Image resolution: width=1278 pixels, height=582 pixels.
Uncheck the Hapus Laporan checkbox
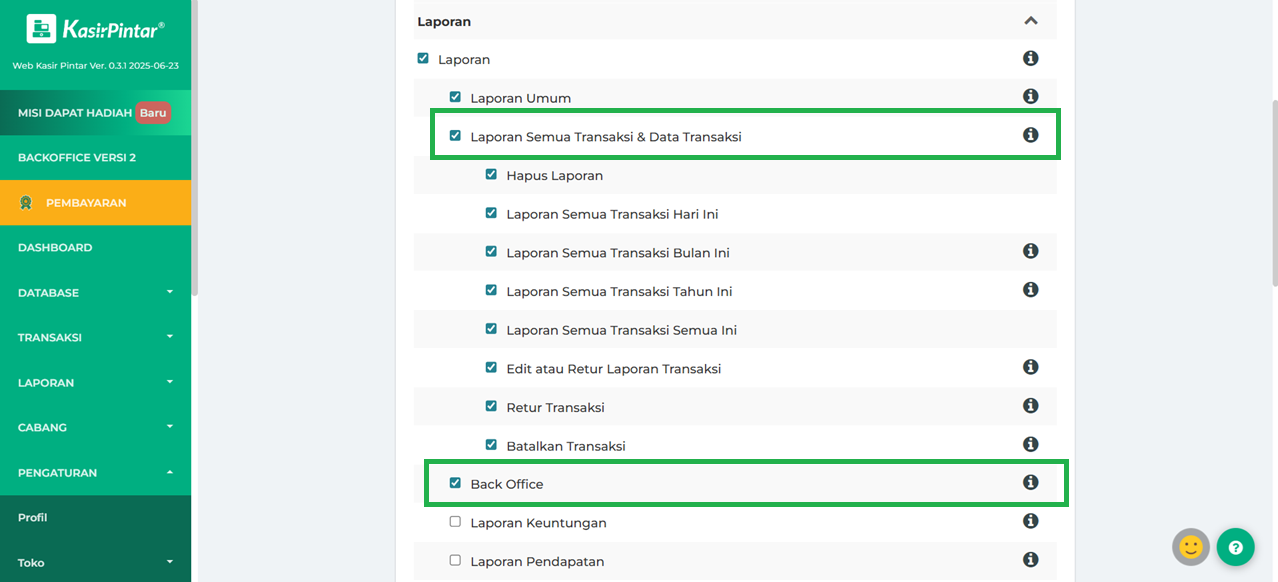[491, 175]
